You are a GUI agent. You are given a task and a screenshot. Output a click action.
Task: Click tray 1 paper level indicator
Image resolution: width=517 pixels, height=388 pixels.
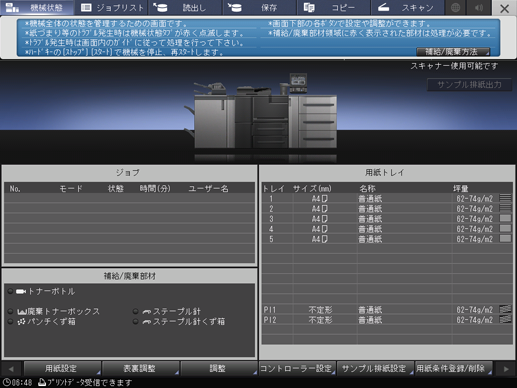[x=505, y=198]
